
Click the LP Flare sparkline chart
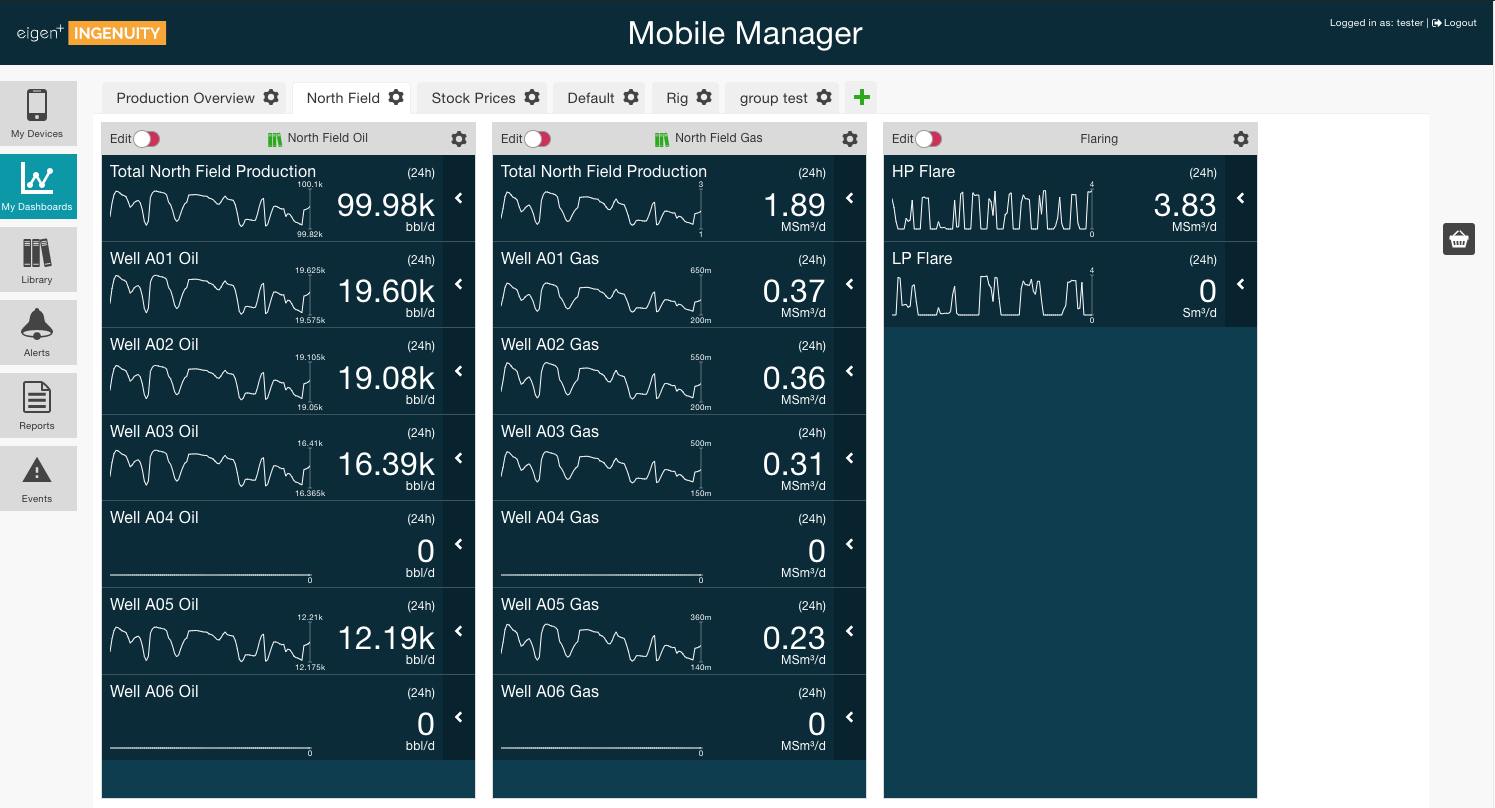pyautogui.click(x=992, y=295)
